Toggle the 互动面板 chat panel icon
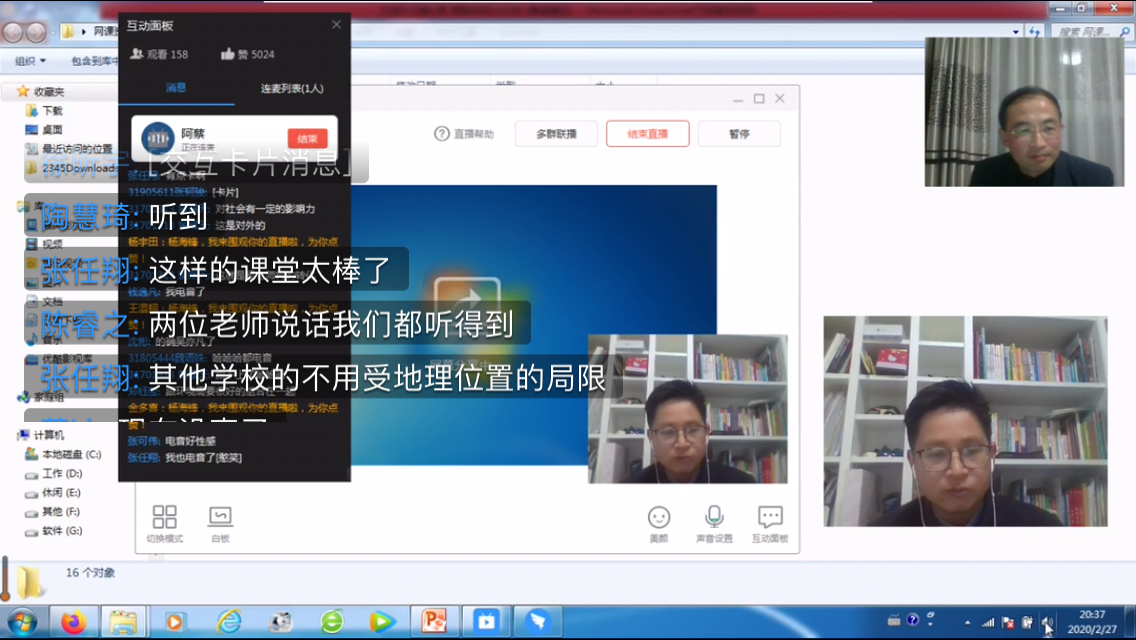Screen dimensions: 1136x640 [769, 523]
